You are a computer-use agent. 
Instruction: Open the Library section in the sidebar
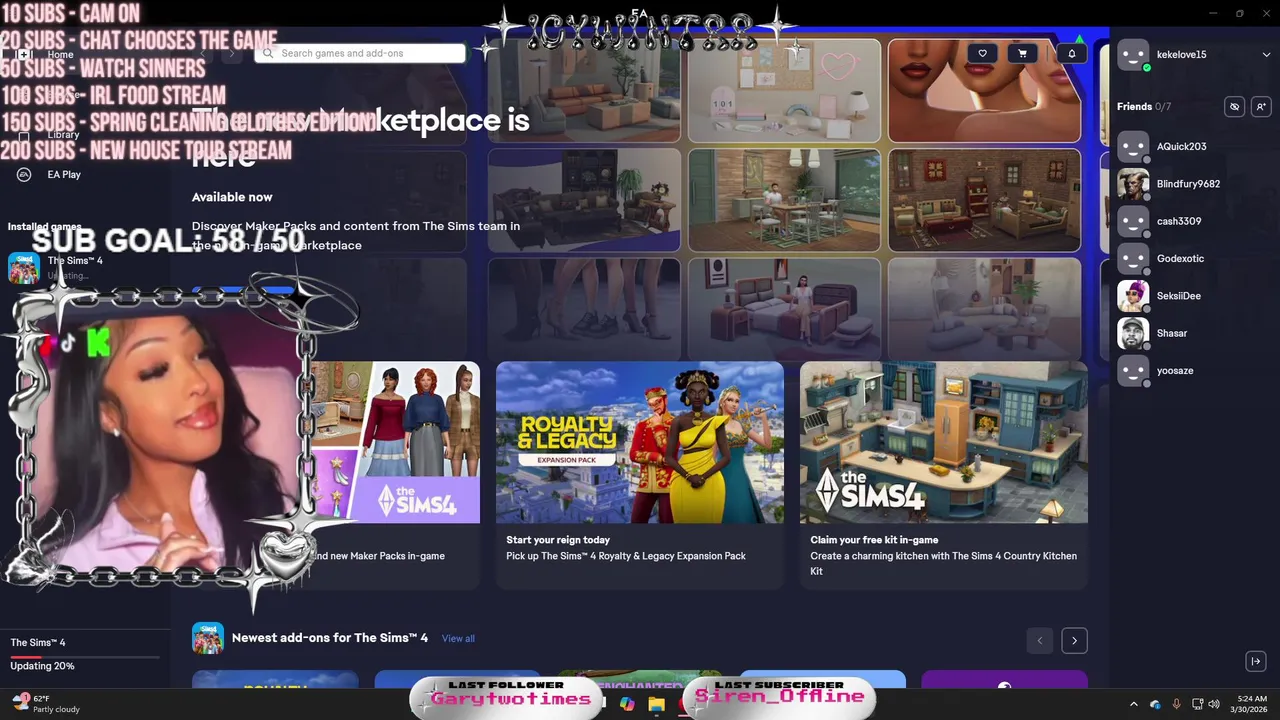pos(63,134)
